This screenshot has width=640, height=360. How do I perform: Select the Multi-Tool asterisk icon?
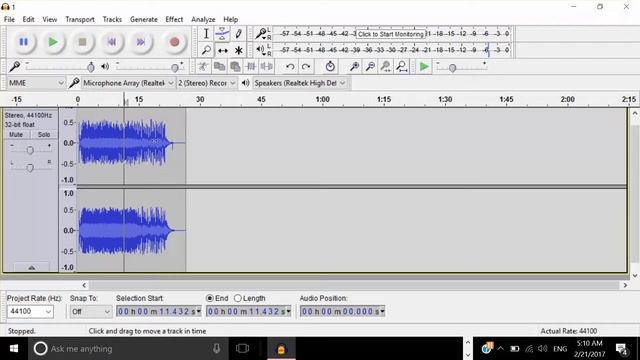239,50
